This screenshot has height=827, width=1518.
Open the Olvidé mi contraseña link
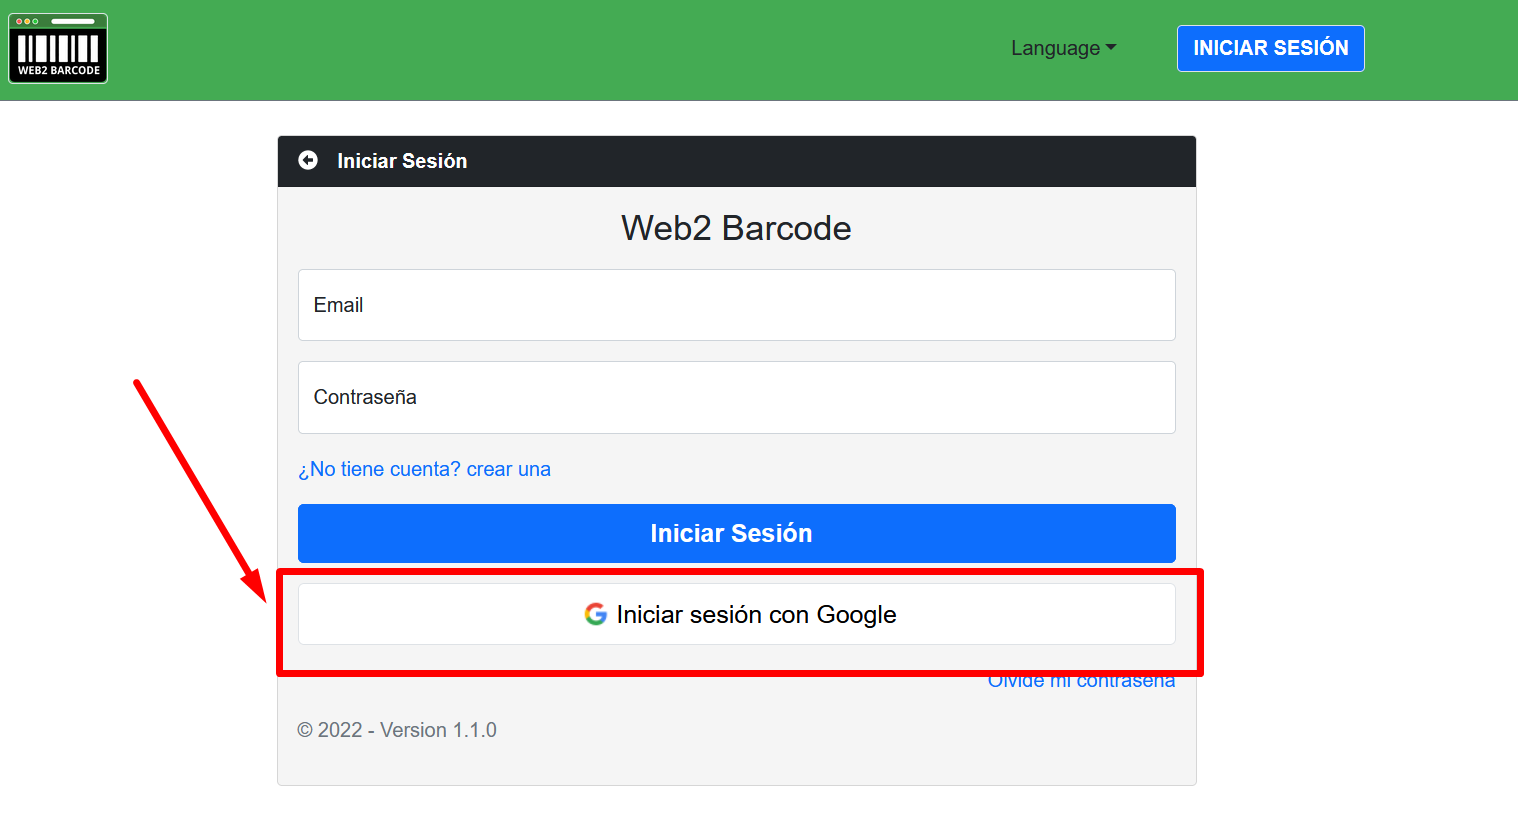(x=1081, y=681)
